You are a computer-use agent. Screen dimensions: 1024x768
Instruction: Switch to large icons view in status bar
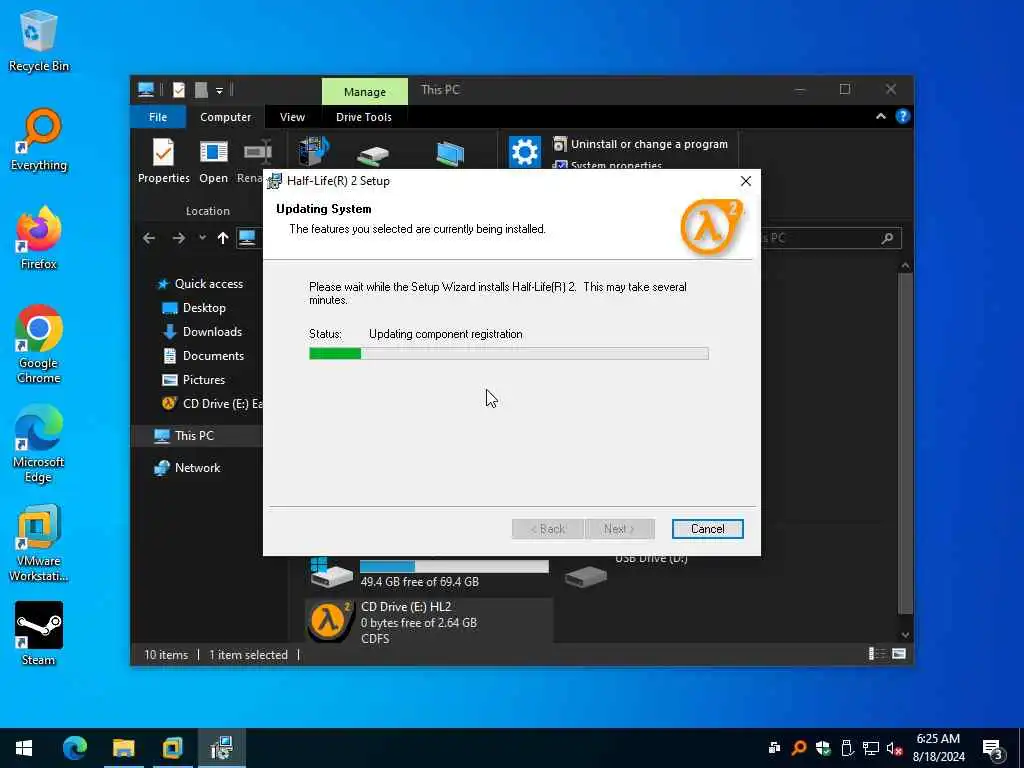pyautogui.click(x=899, y=654)
